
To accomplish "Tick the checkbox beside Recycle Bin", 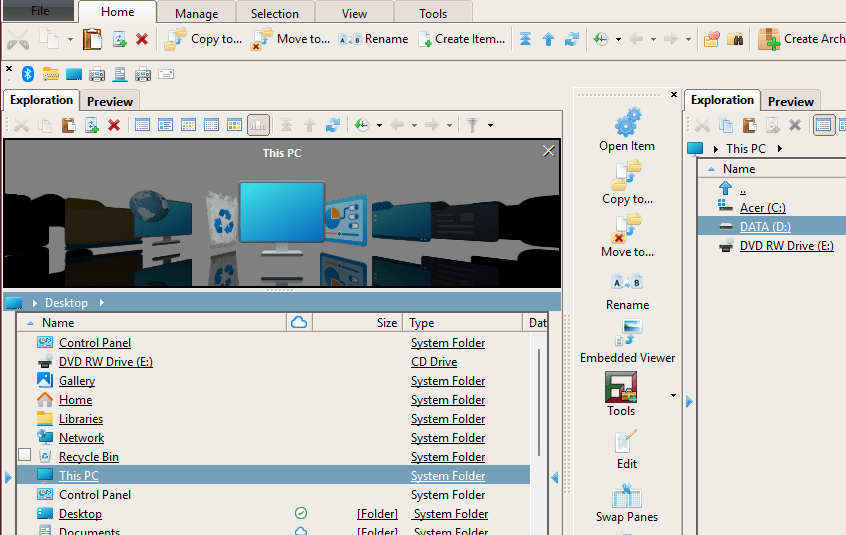I will tap(25, 456).
